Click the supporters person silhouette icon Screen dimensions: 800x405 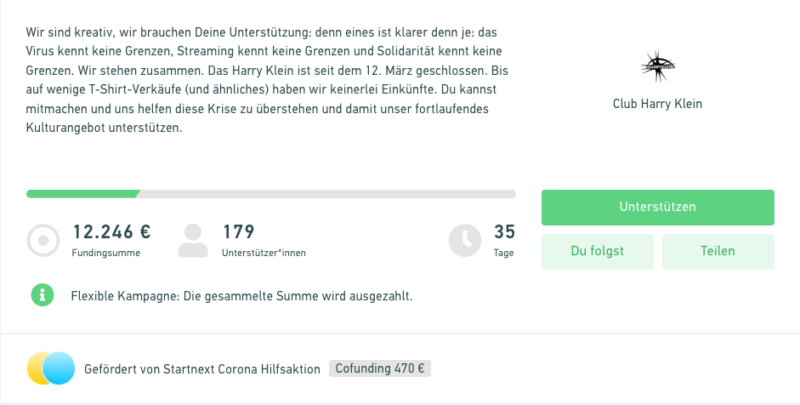point(193,241)
